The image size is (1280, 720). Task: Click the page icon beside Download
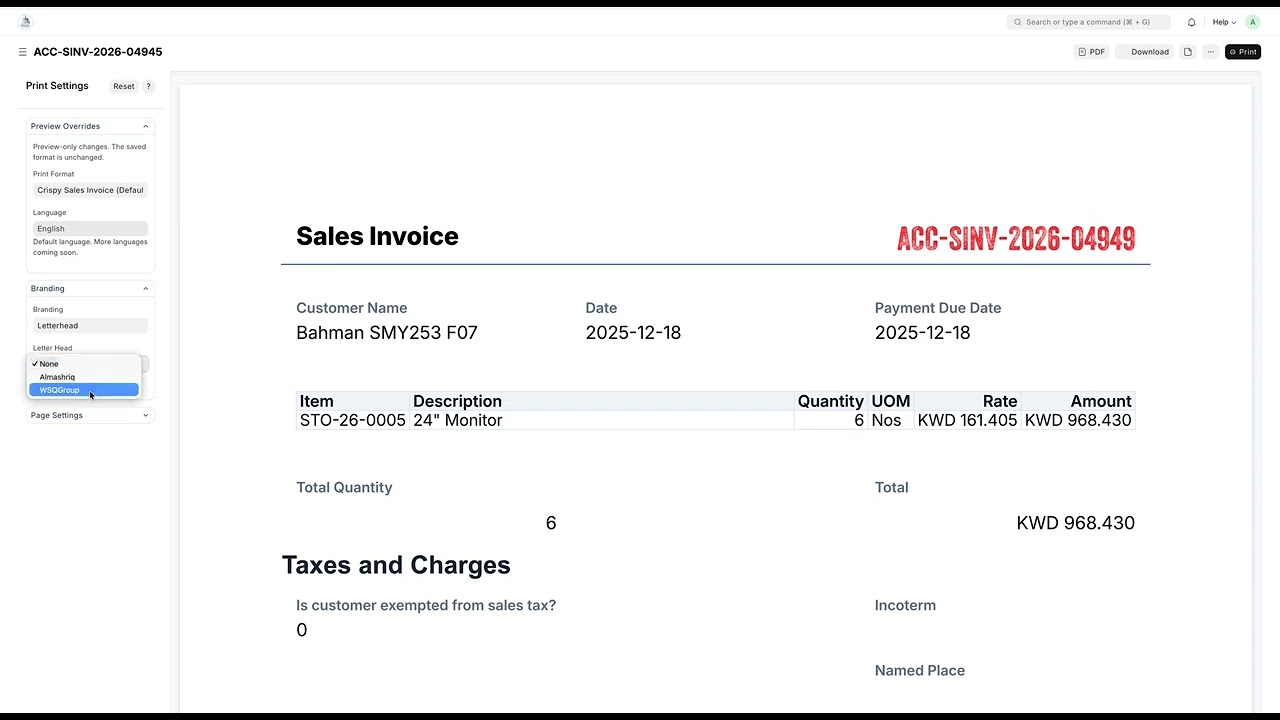pyautogui.click(x=1188, y=52)
